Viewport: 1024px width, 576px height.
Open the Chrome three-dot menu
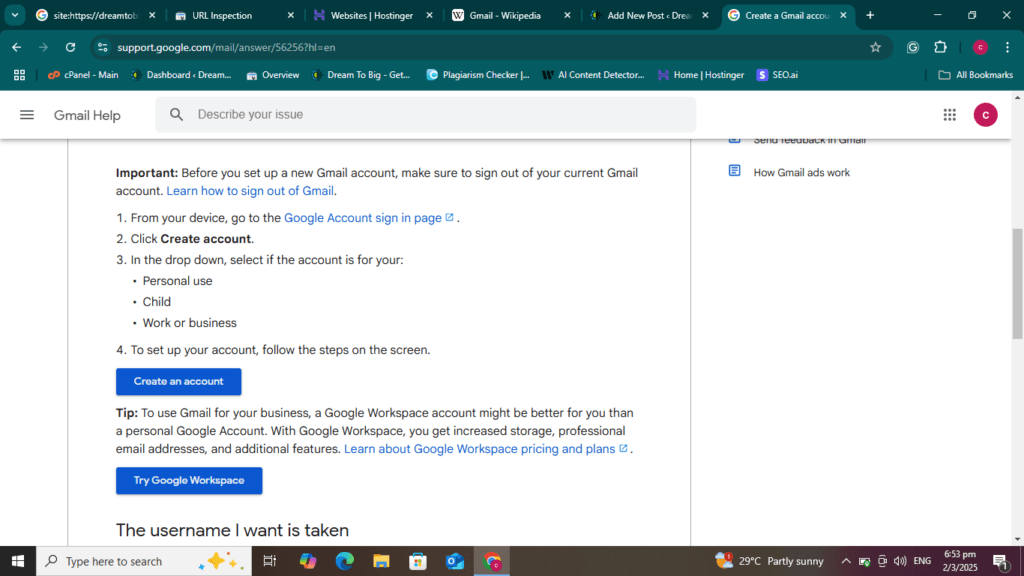pos(1007,47)
